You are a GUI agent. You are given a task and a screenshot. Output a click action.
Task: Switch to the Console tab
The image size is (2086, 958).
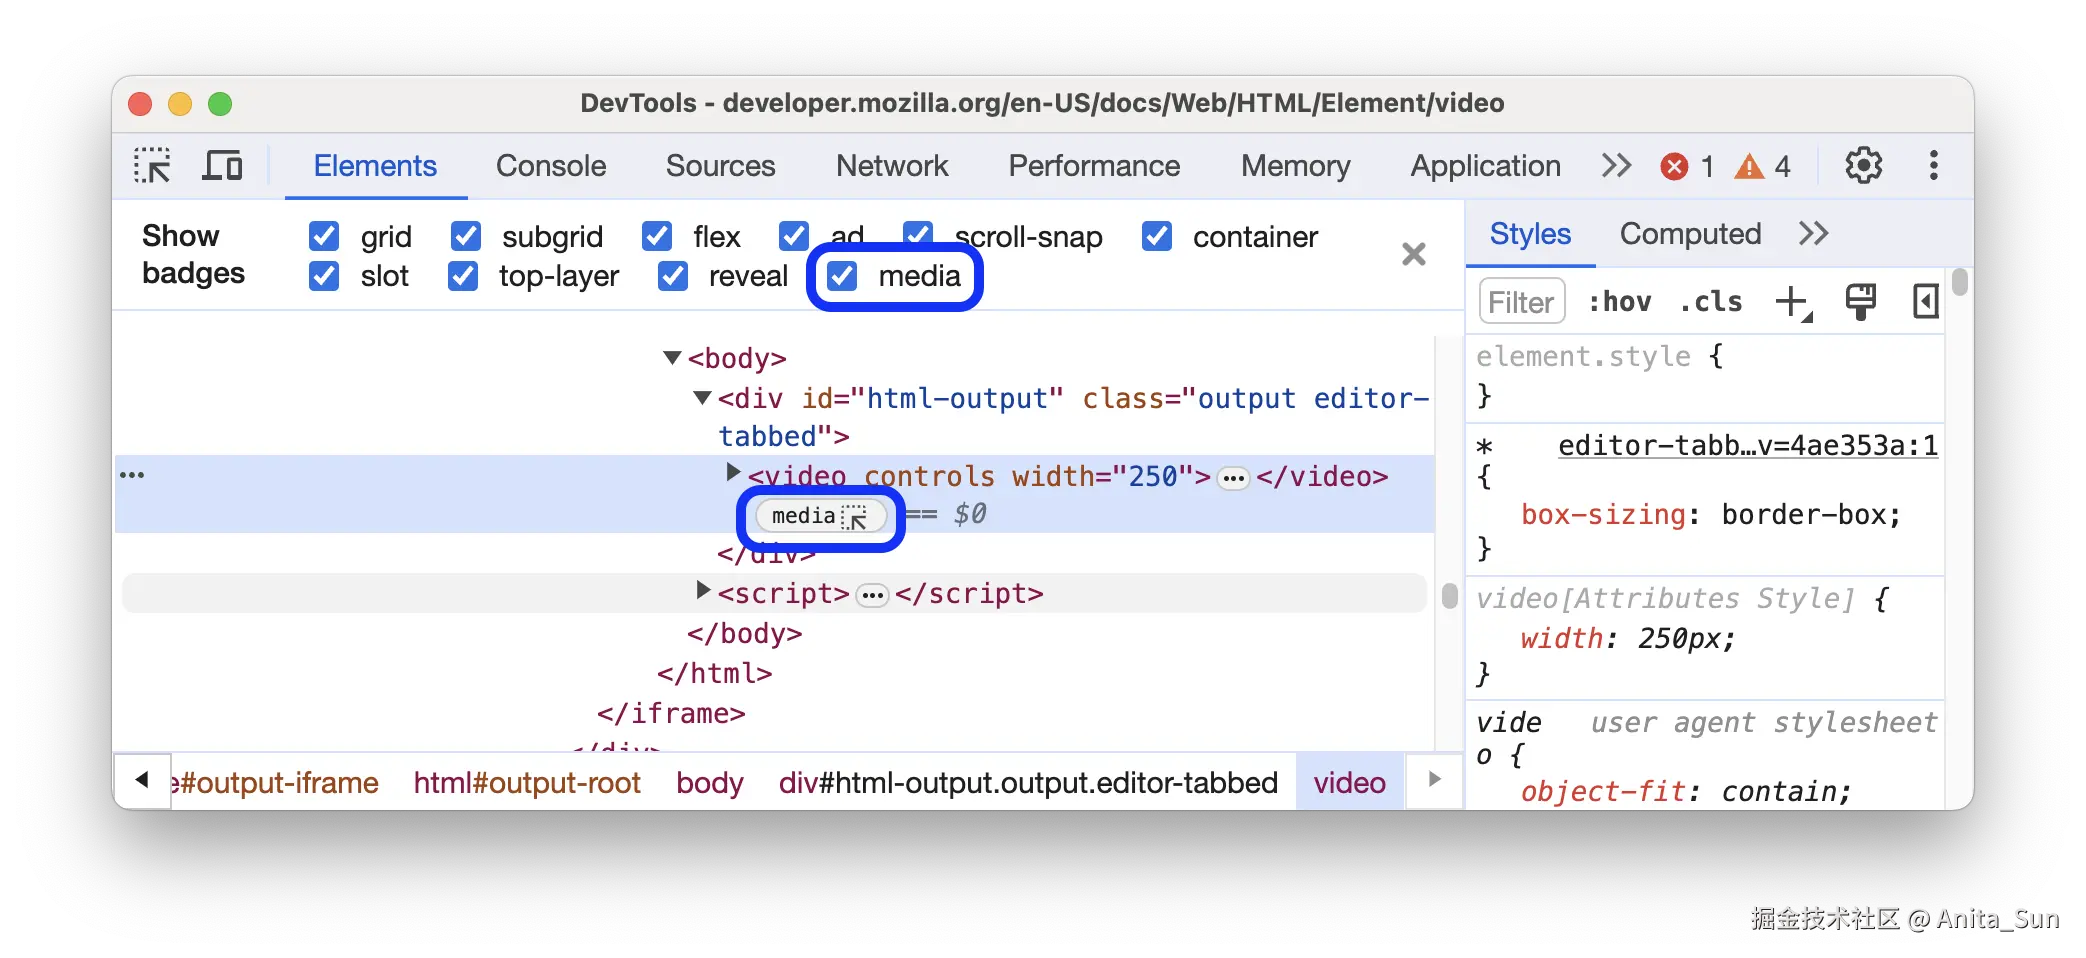551,166
